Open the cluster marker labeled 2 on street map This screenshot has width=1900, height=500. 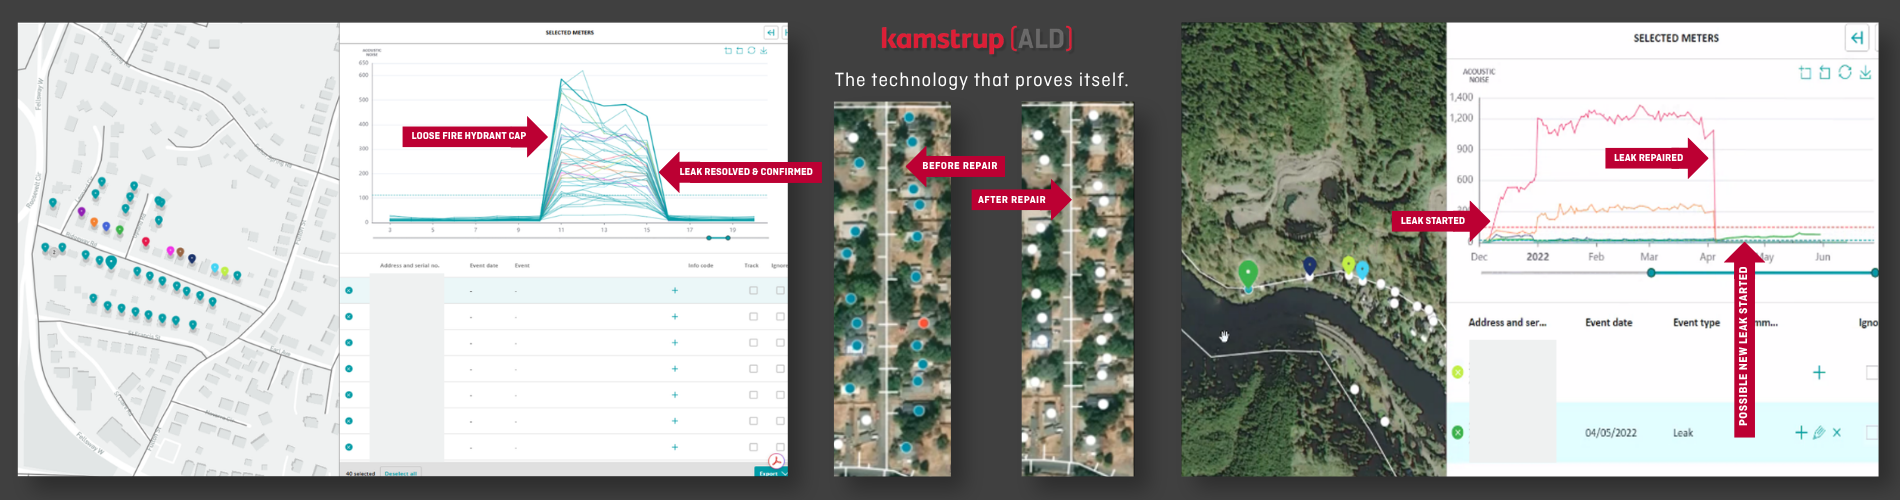coord(54,252)
